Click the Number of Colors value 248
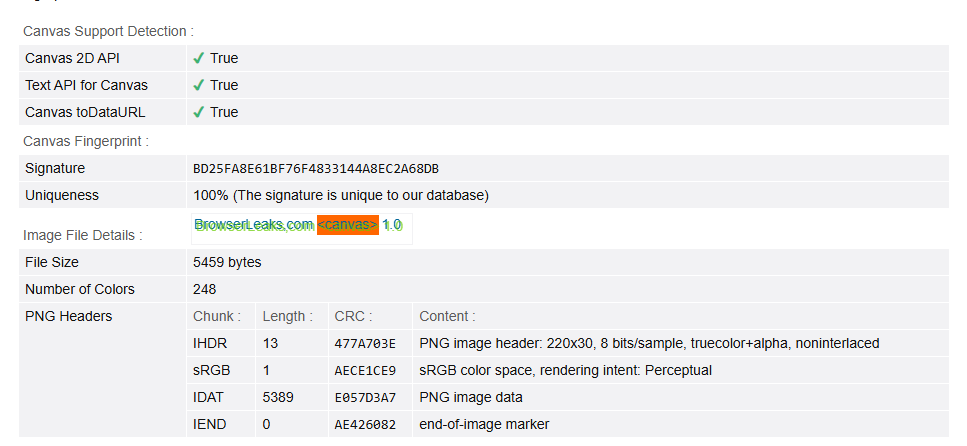The width and height of the screenshot is (967, 446). pyautogui.click(x=204, y=289)
